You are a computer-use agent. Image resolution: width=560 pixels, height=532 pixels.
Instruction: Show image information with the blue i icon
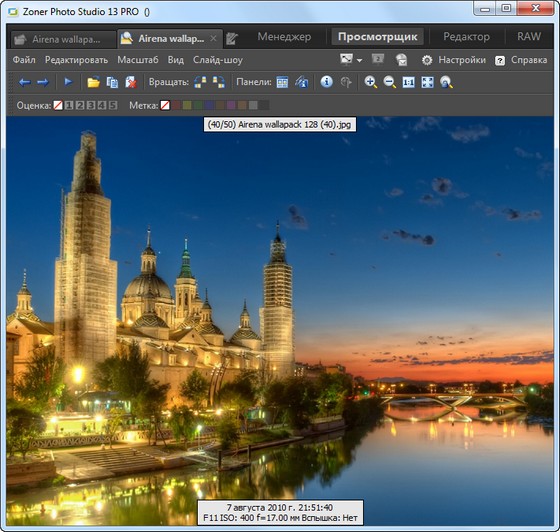click(326, 82)
